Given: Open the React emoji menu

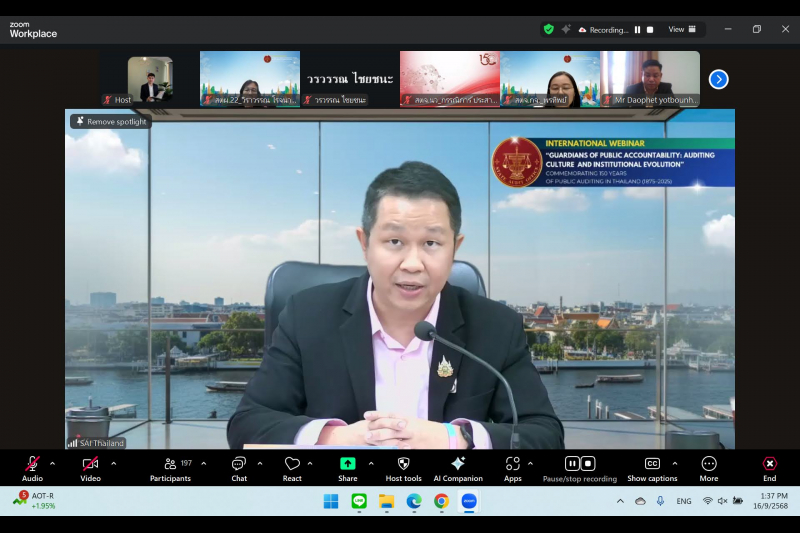Looking at the screenshot, I should click(x=292, y=464).
